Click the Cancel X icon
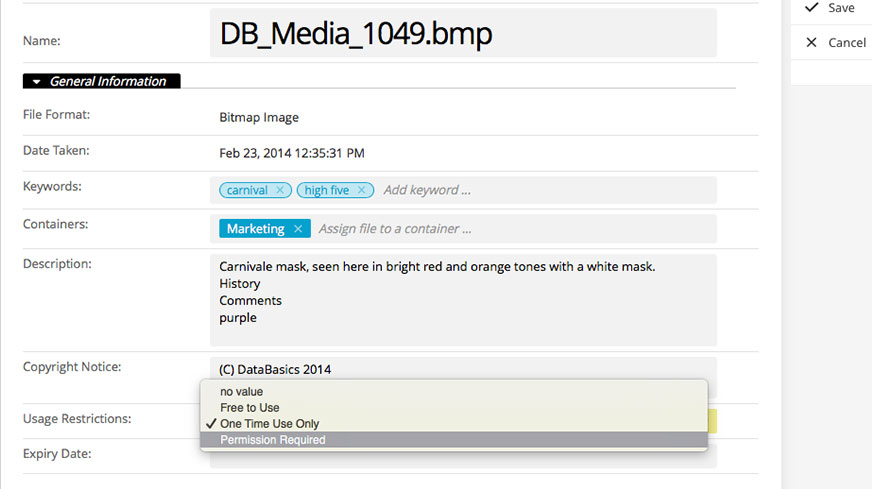 pos(811,42)
